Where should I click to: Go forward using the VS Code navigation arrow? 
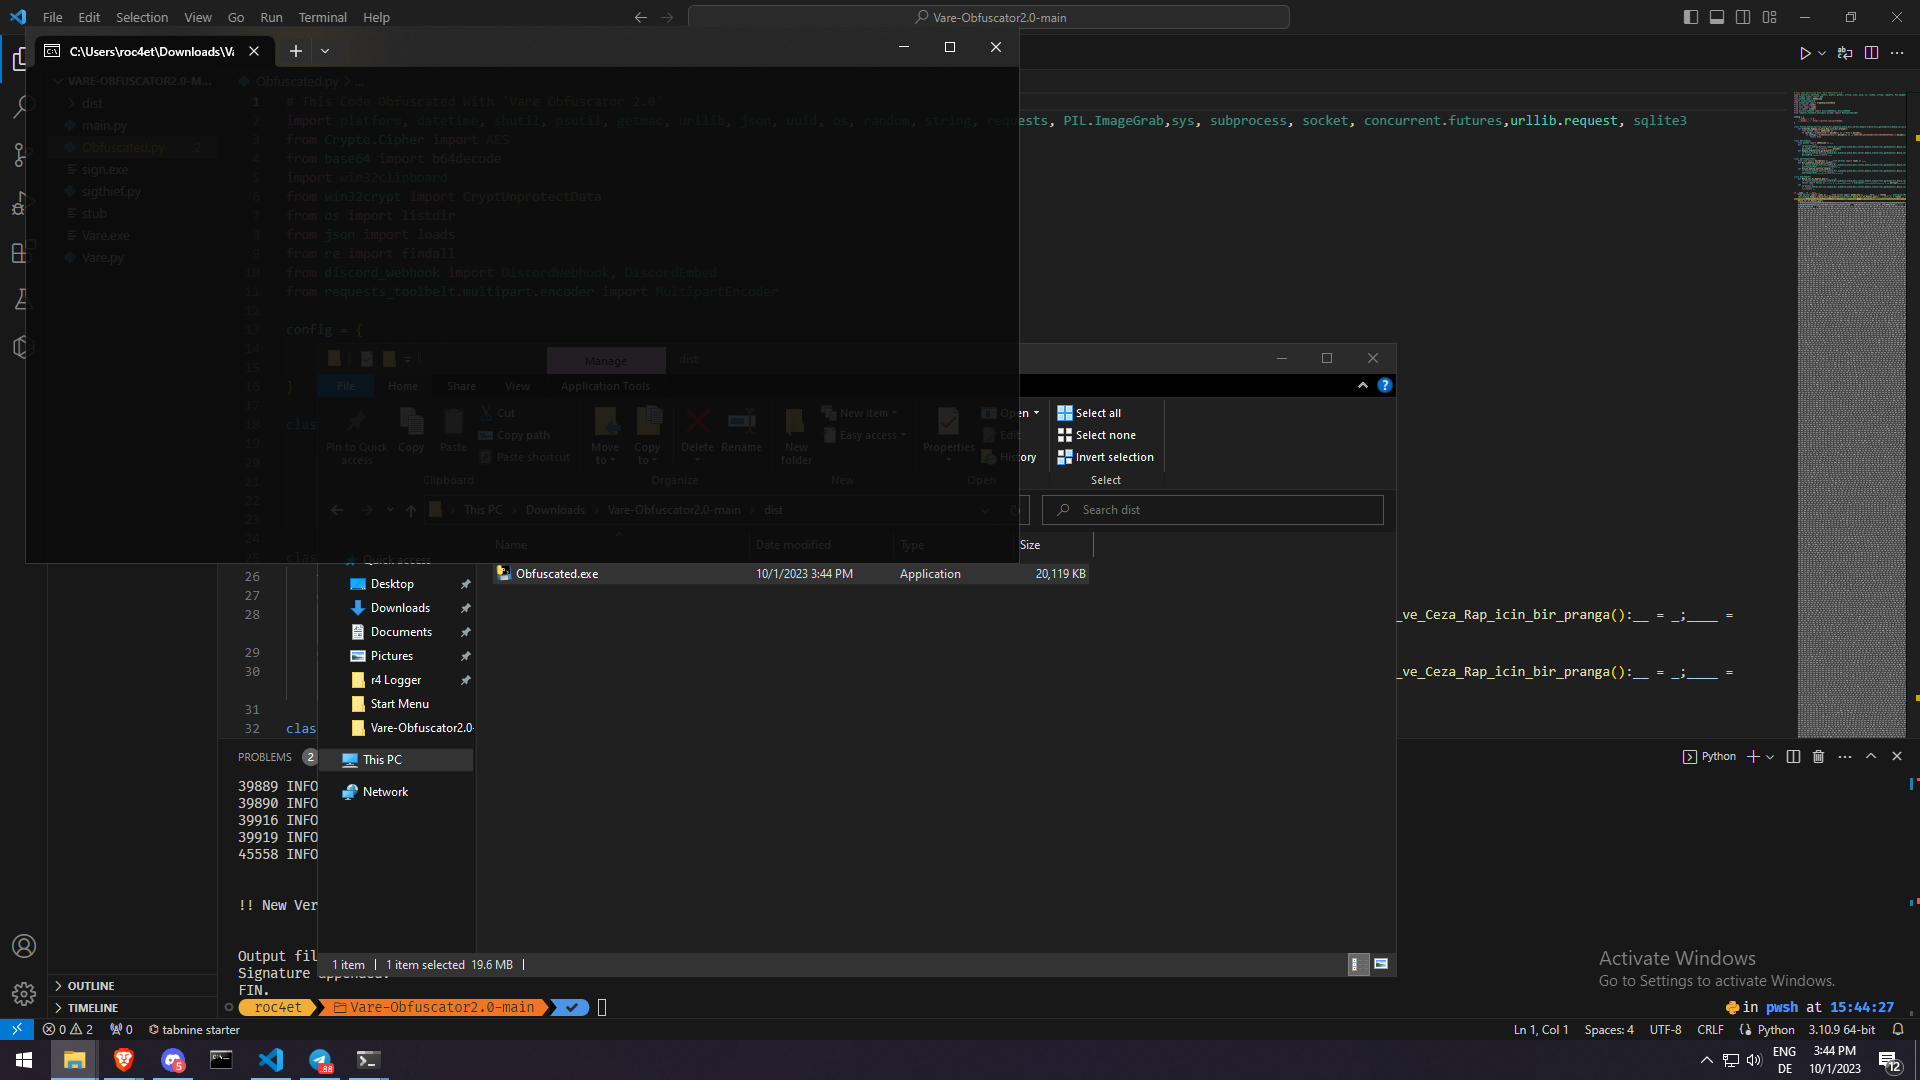[667, 17]
